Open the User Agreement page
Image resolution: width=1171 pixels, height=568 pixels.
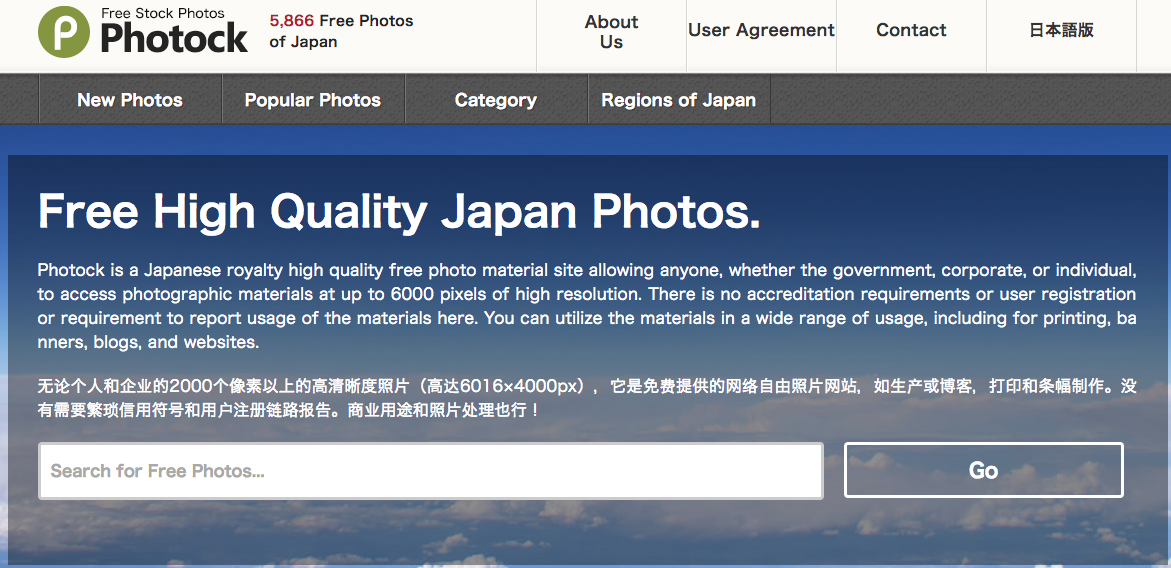[x=761, y=31]
